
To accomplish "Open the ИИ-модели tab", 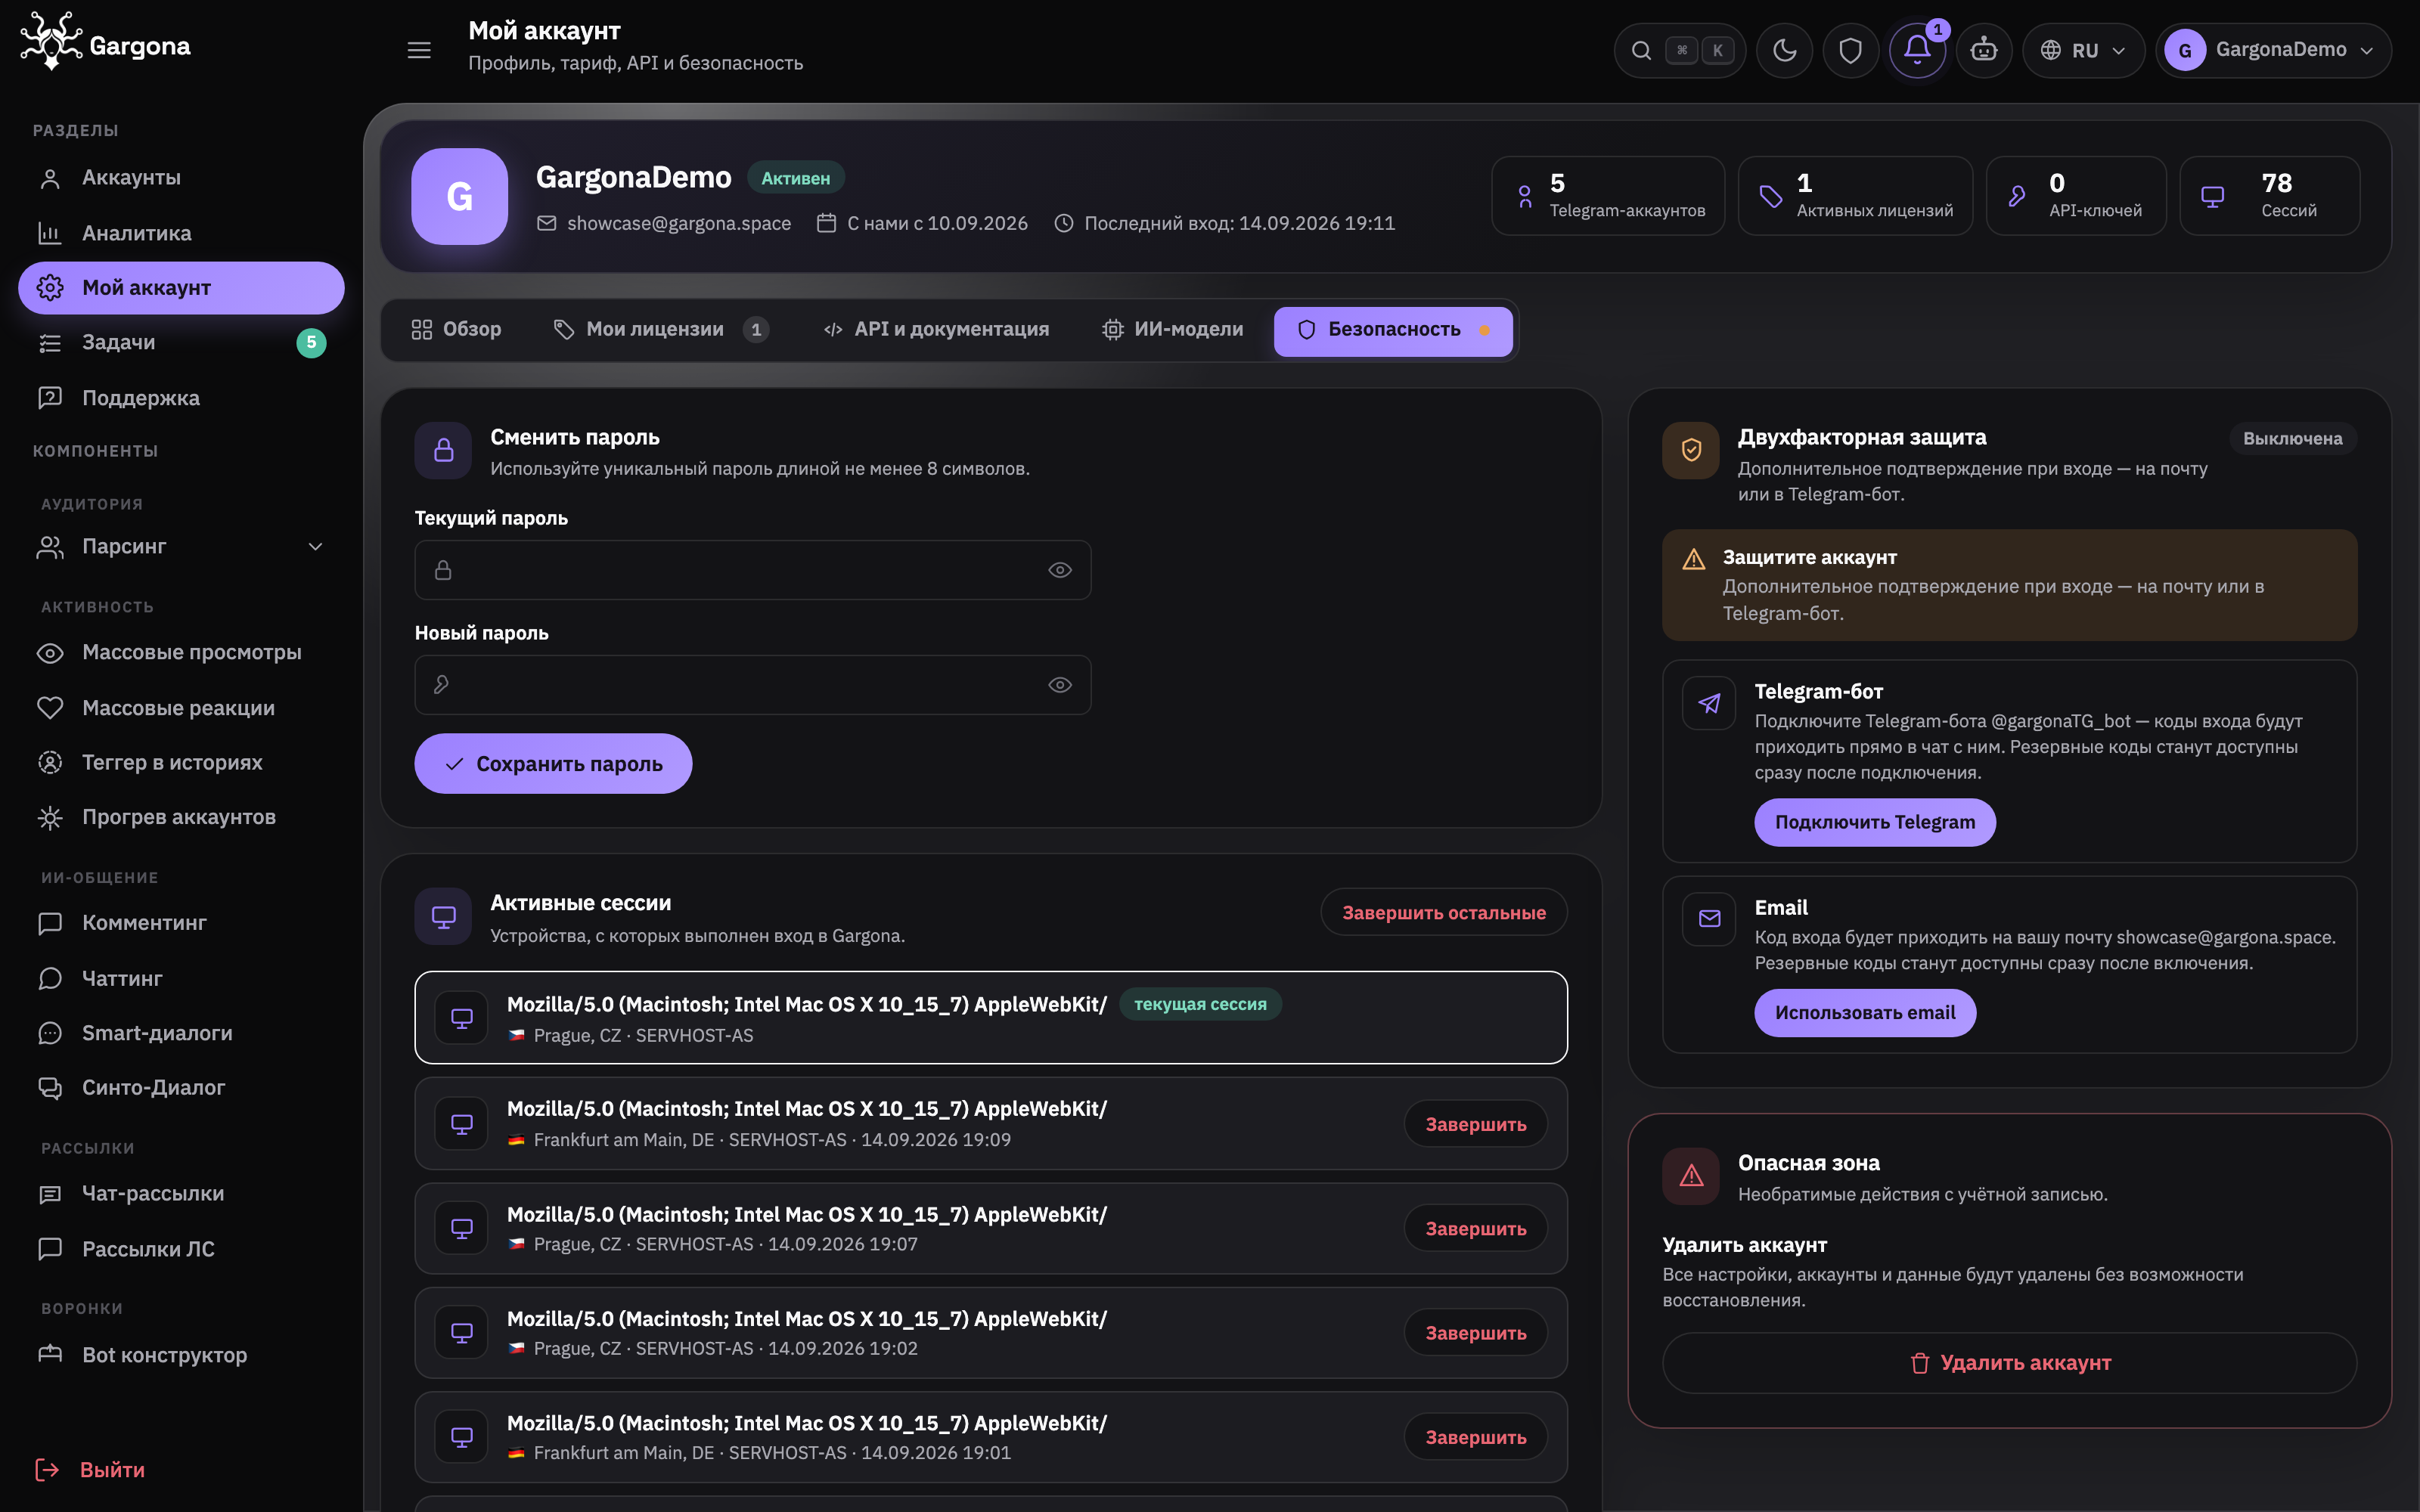I will click(x=1172, y=330).
